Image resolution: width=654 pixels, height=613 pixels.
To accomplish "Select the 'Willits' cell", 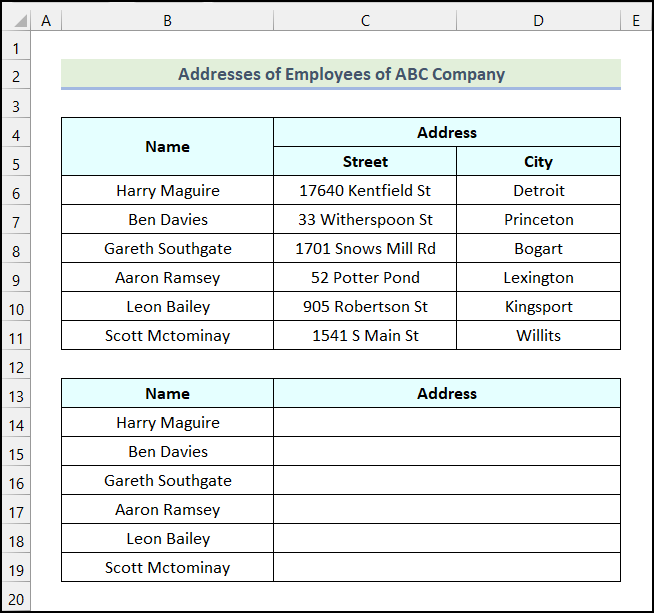I will click(538, 335).
